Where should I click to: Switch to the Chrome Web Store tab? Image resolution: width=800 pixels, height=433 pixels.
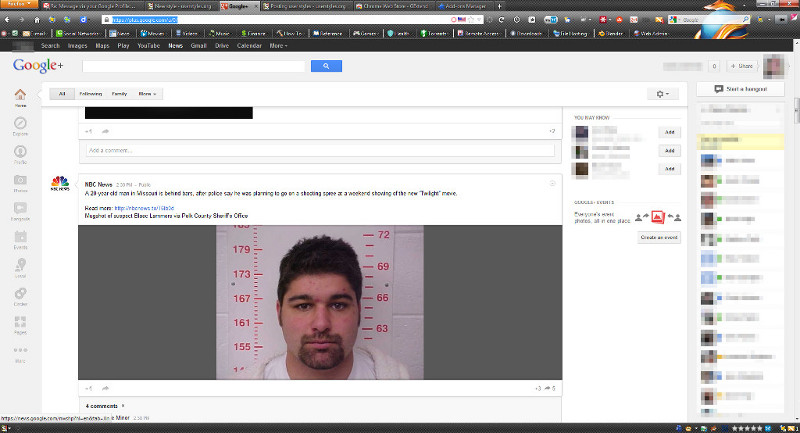(x=393, y=6)
